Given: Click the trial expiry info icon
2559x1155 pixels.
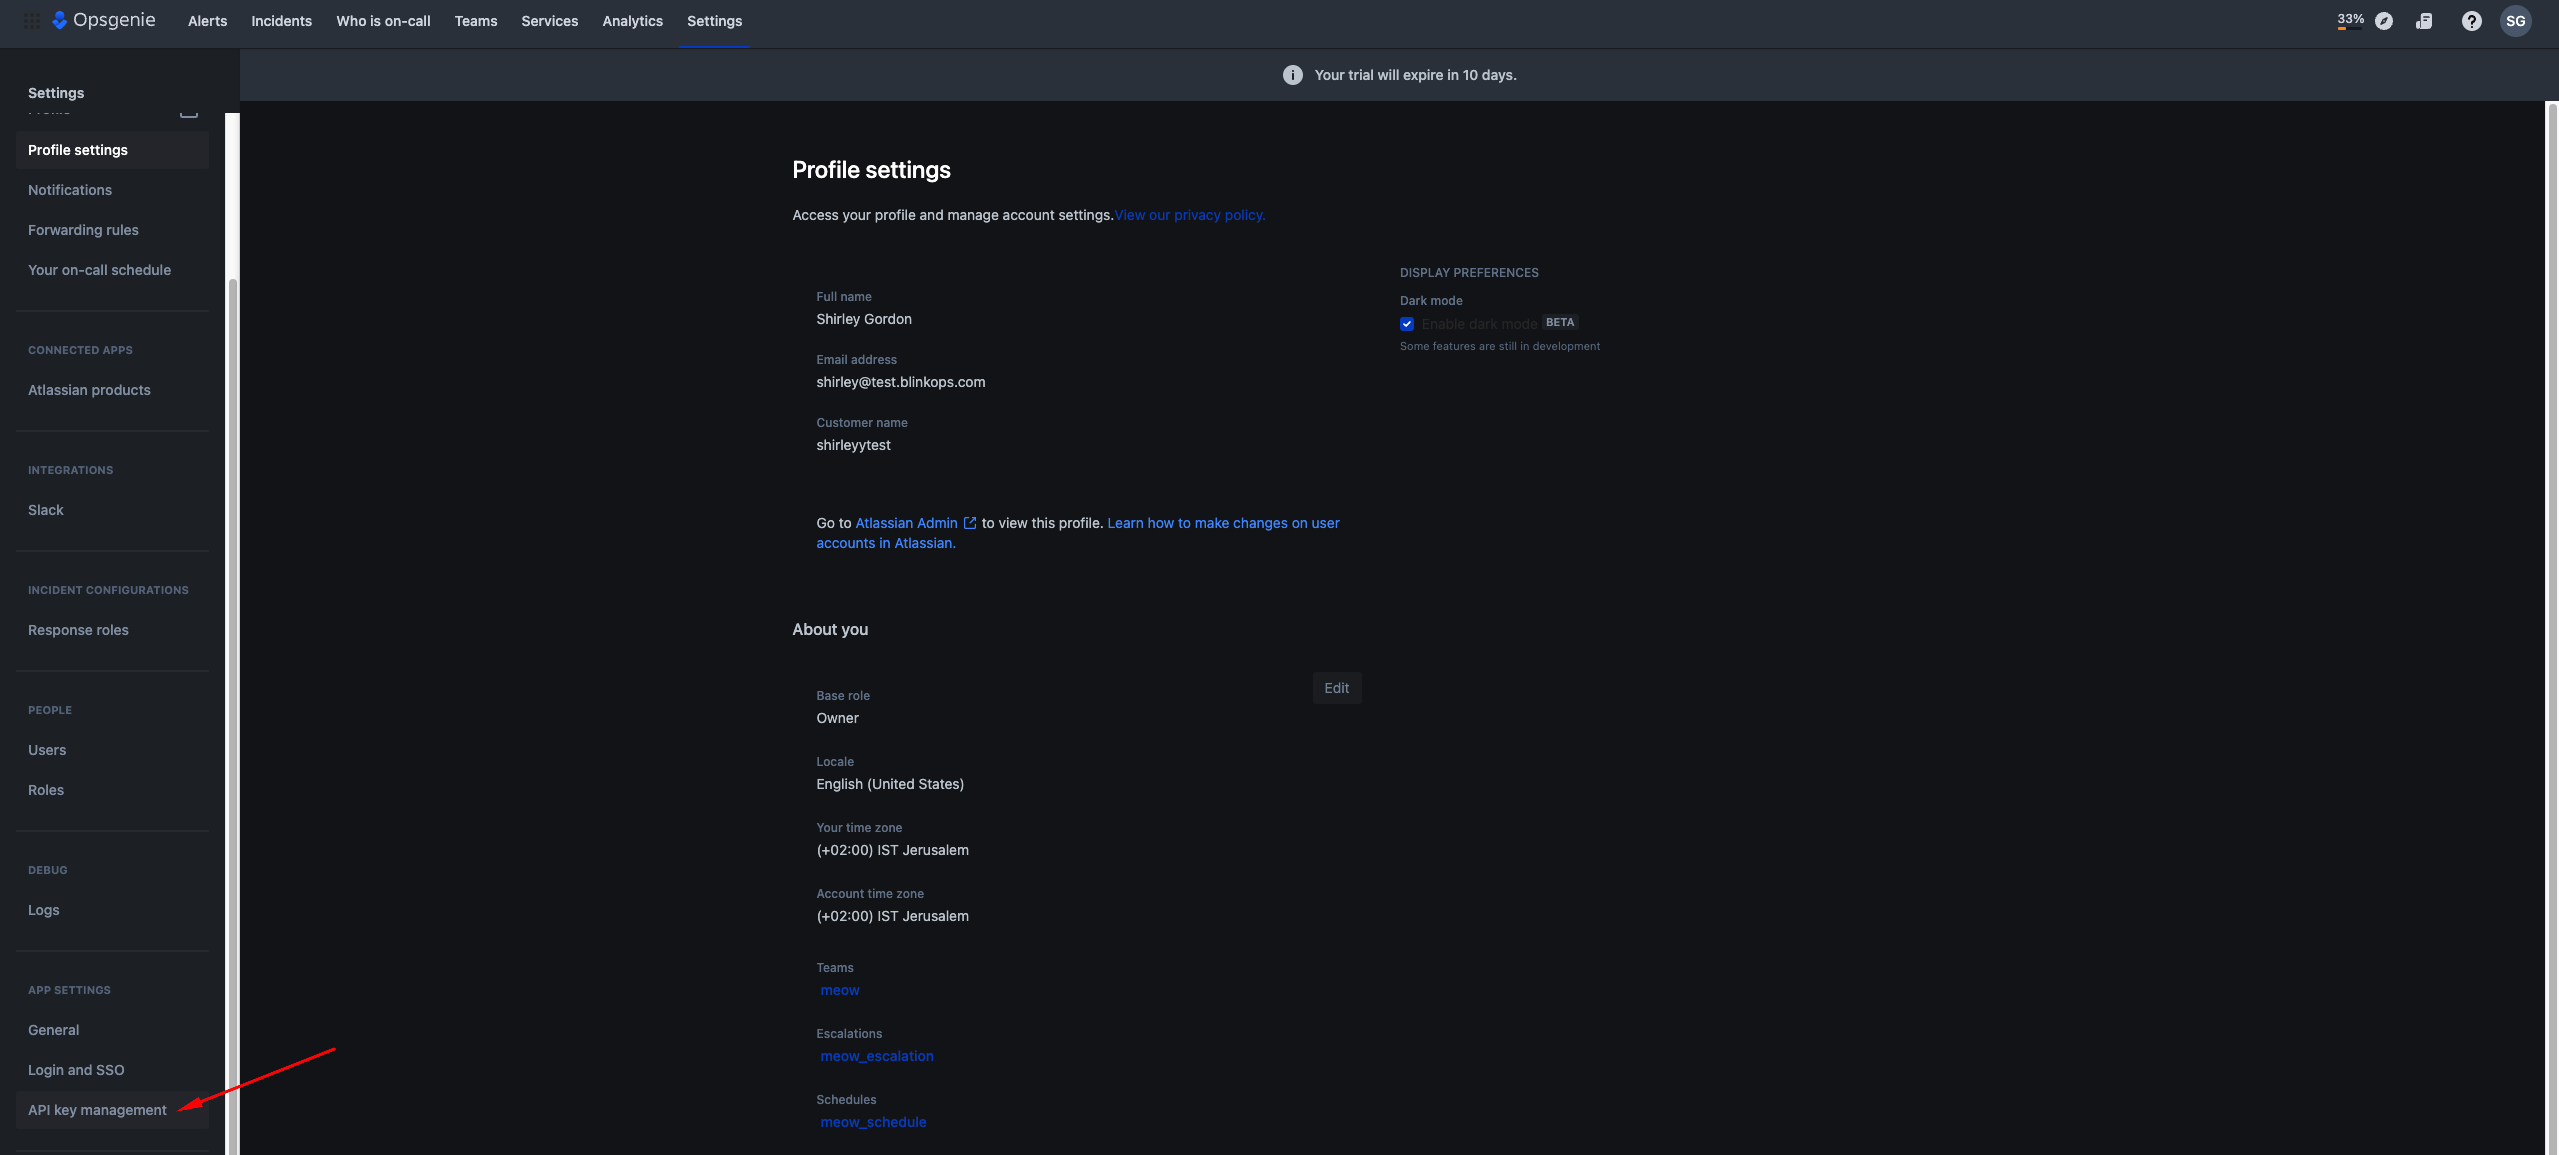Looking at the screenshot, I should pos(1292,75).
